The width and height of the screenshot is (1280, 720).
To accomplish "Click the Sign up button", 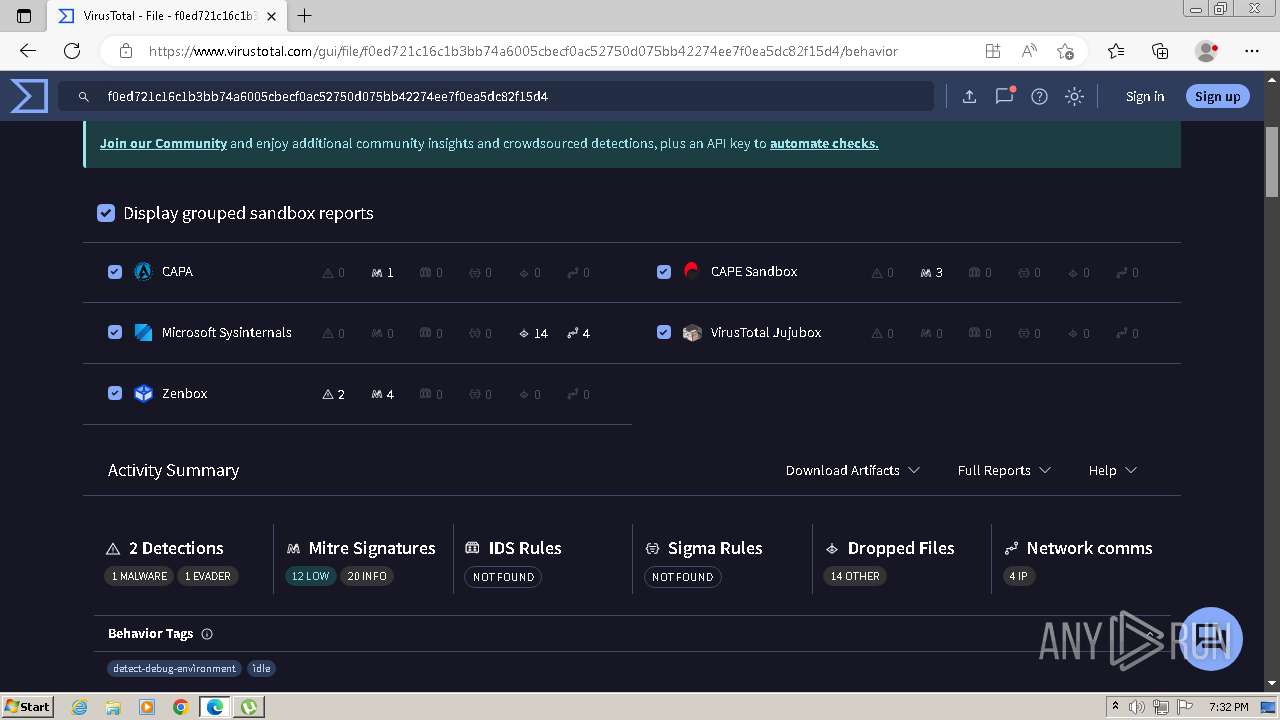I will [x=1217, y=97].
